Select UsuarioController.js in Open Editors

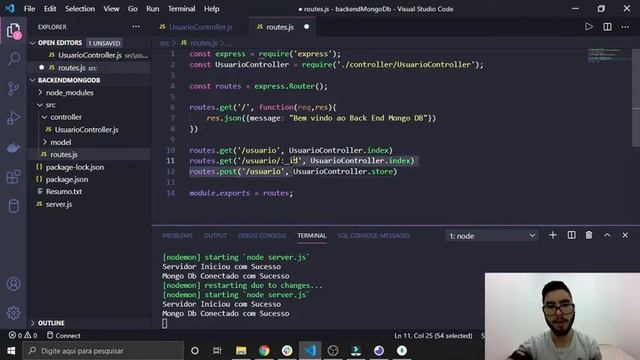(98, 55)
